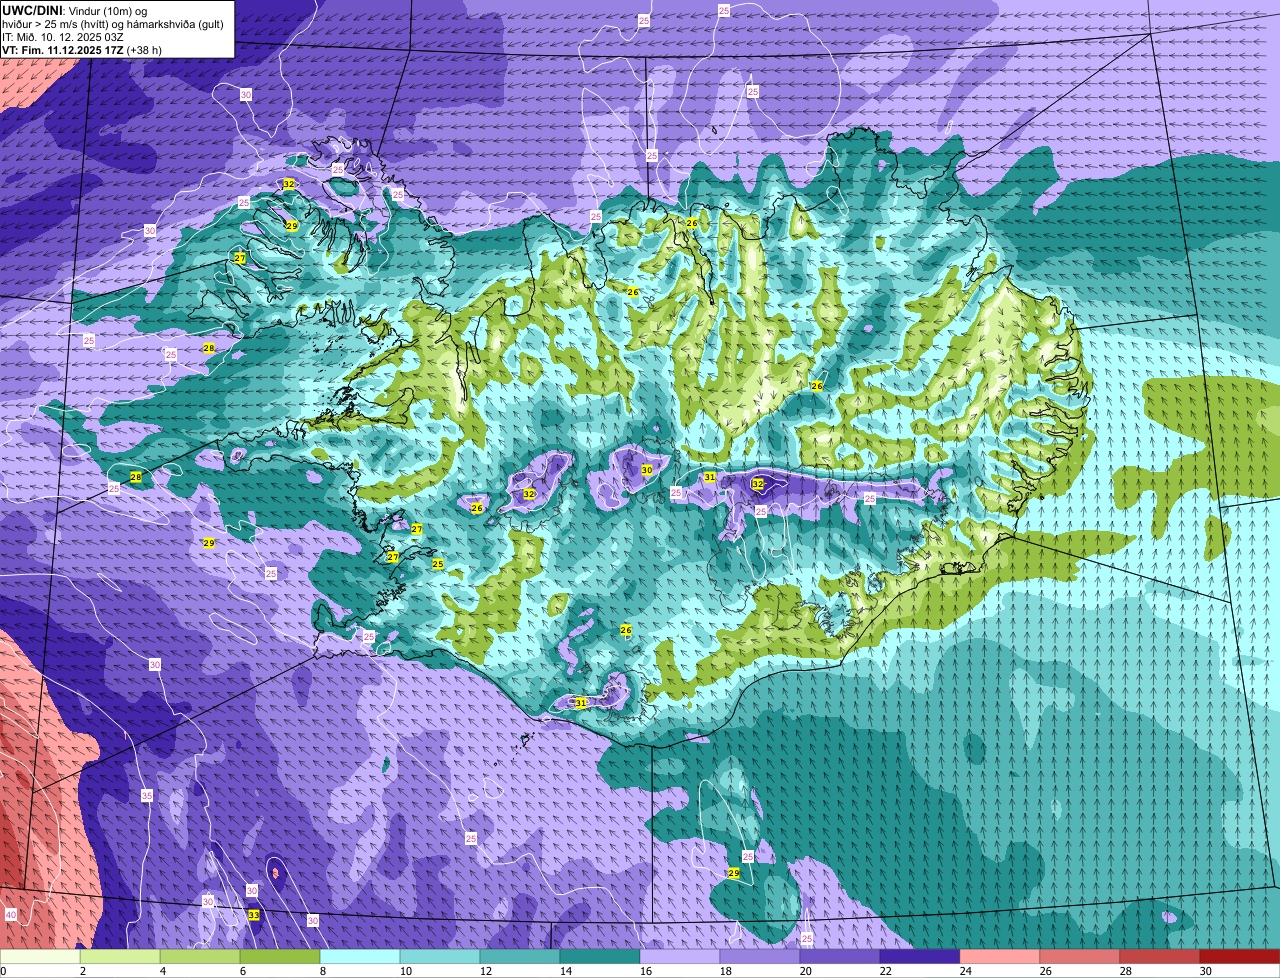Click the legend tick label "8"

pyautogui.click(x=322, y=971)
